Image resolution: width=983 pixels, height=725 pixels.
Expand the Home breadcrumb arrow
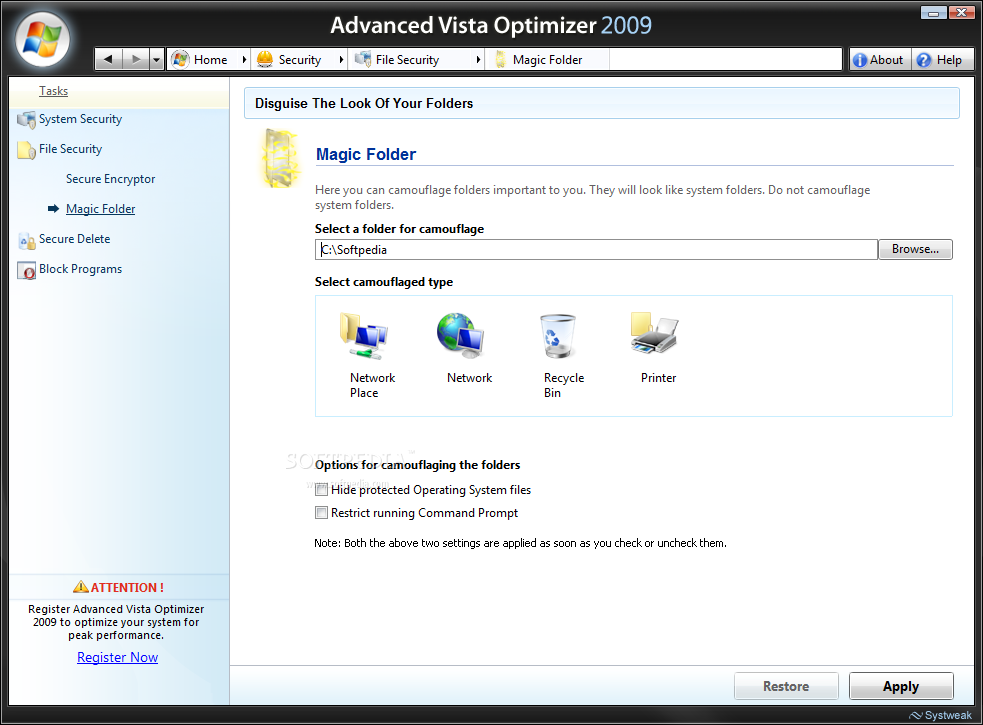244,60
